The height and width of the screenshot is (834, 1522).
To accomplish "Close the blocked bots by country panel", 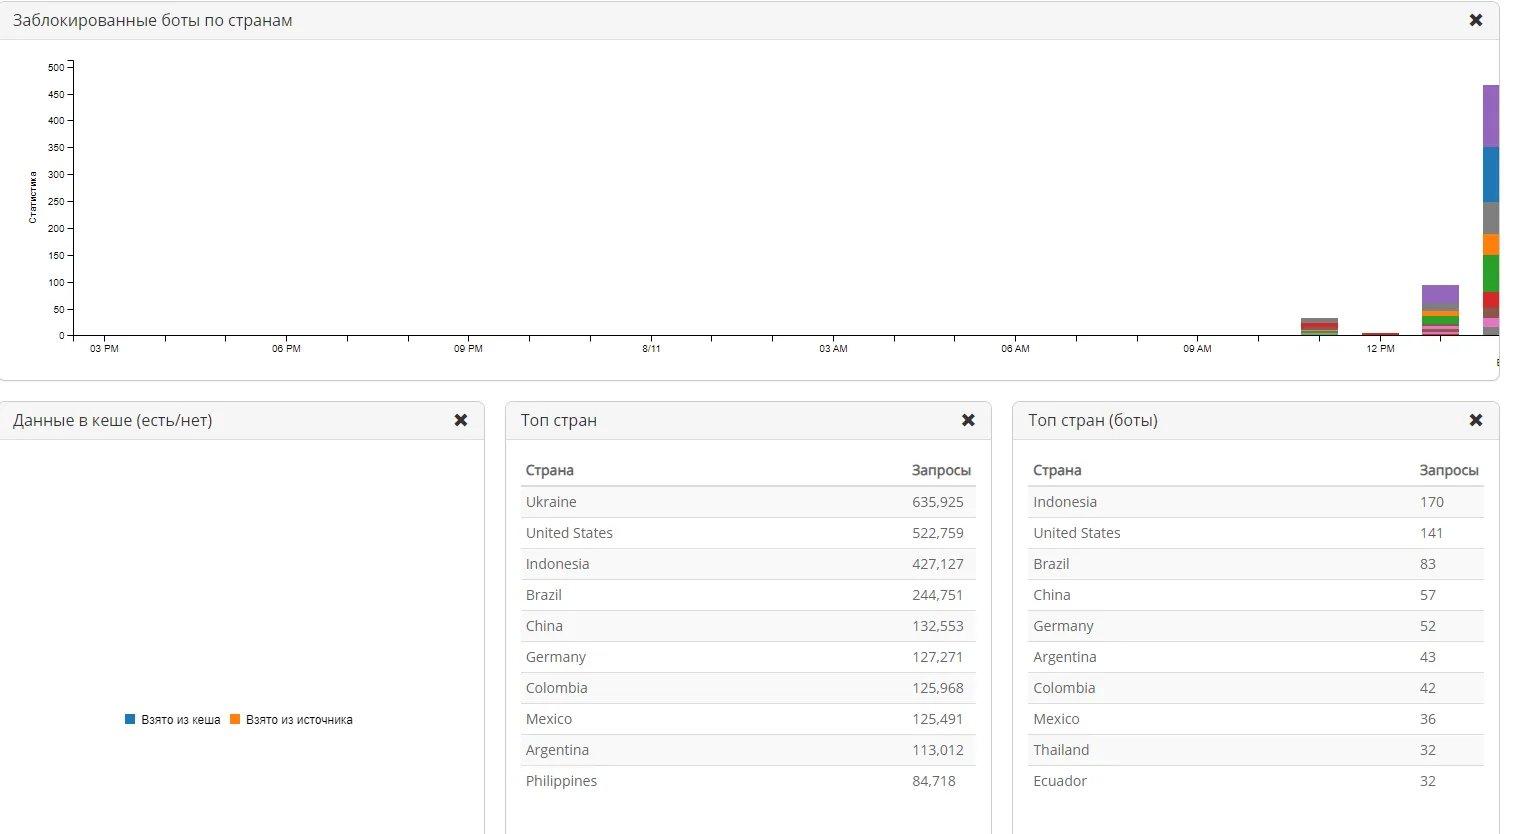I will [x=1475, y=20].
